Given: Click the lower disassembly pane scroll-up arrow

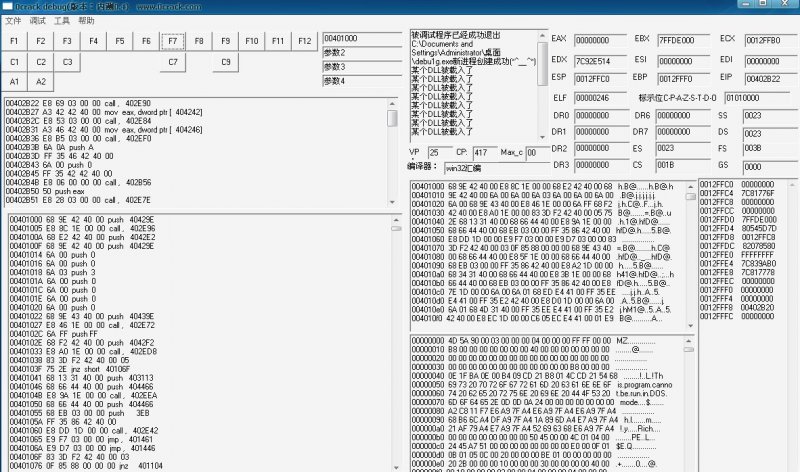Looking at the screenshot, I should [396, 220].
